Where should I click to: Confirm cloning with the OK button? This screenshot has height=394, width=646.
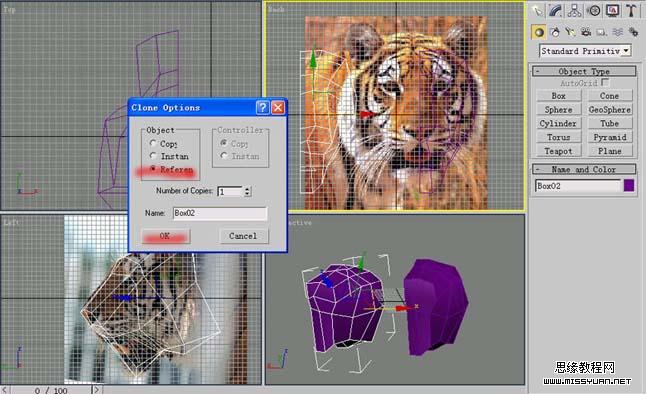coord(165,236)
